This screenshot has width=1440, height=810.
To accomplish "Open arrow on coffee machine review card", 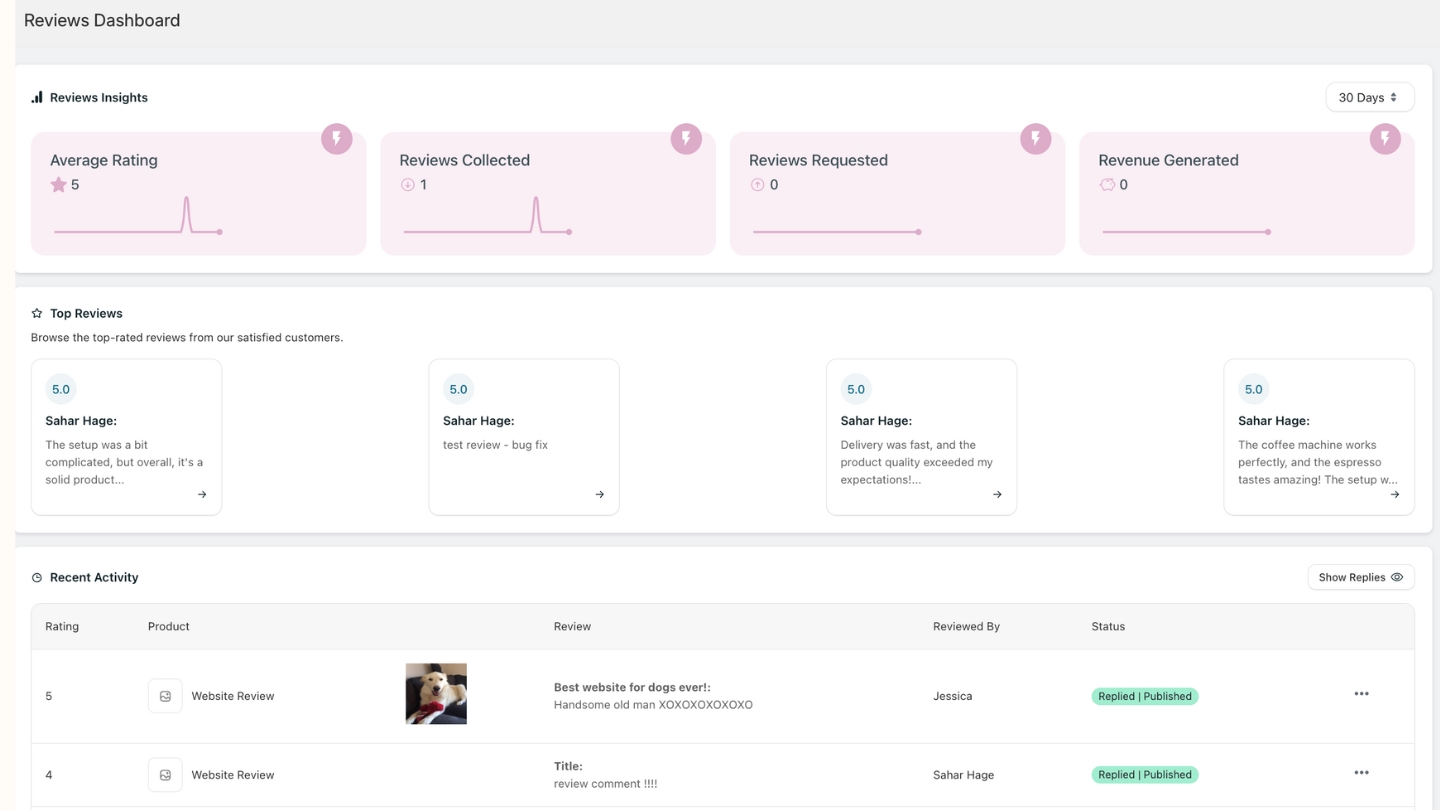I will [1394, 494].
